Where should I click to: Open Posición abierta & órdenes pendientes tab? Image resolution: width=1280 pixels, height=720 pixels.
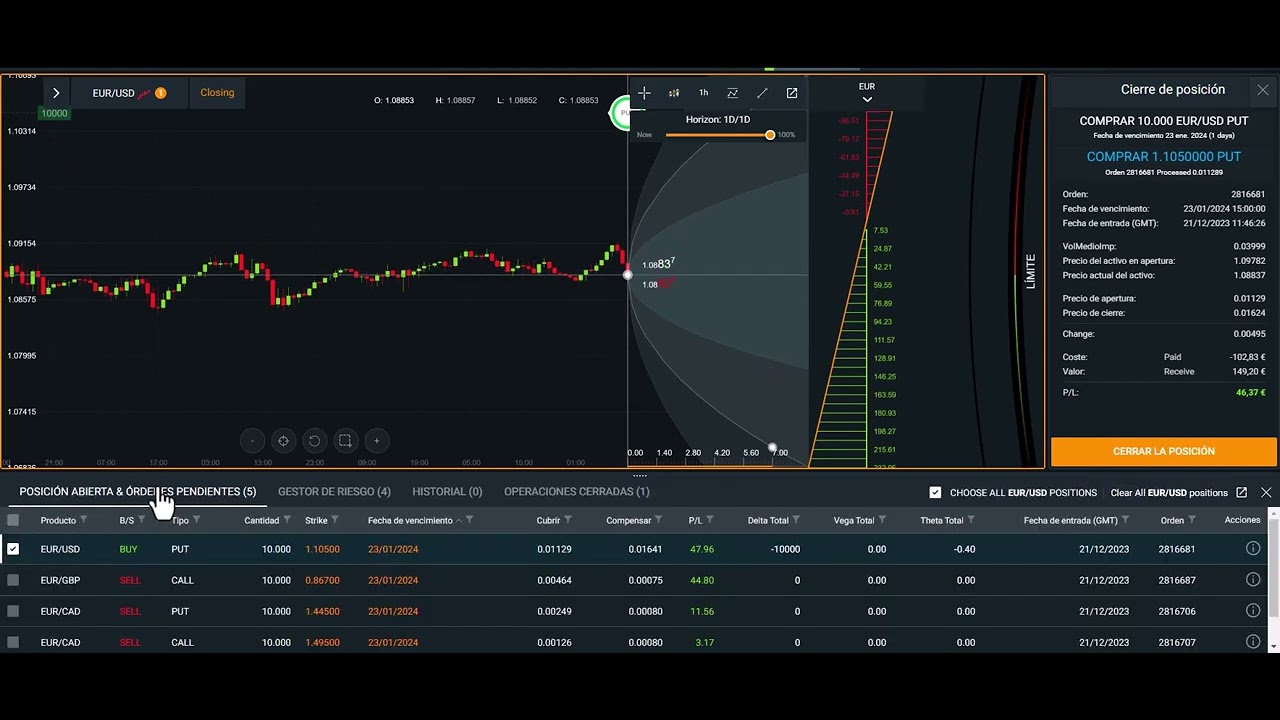pos(138,492)
